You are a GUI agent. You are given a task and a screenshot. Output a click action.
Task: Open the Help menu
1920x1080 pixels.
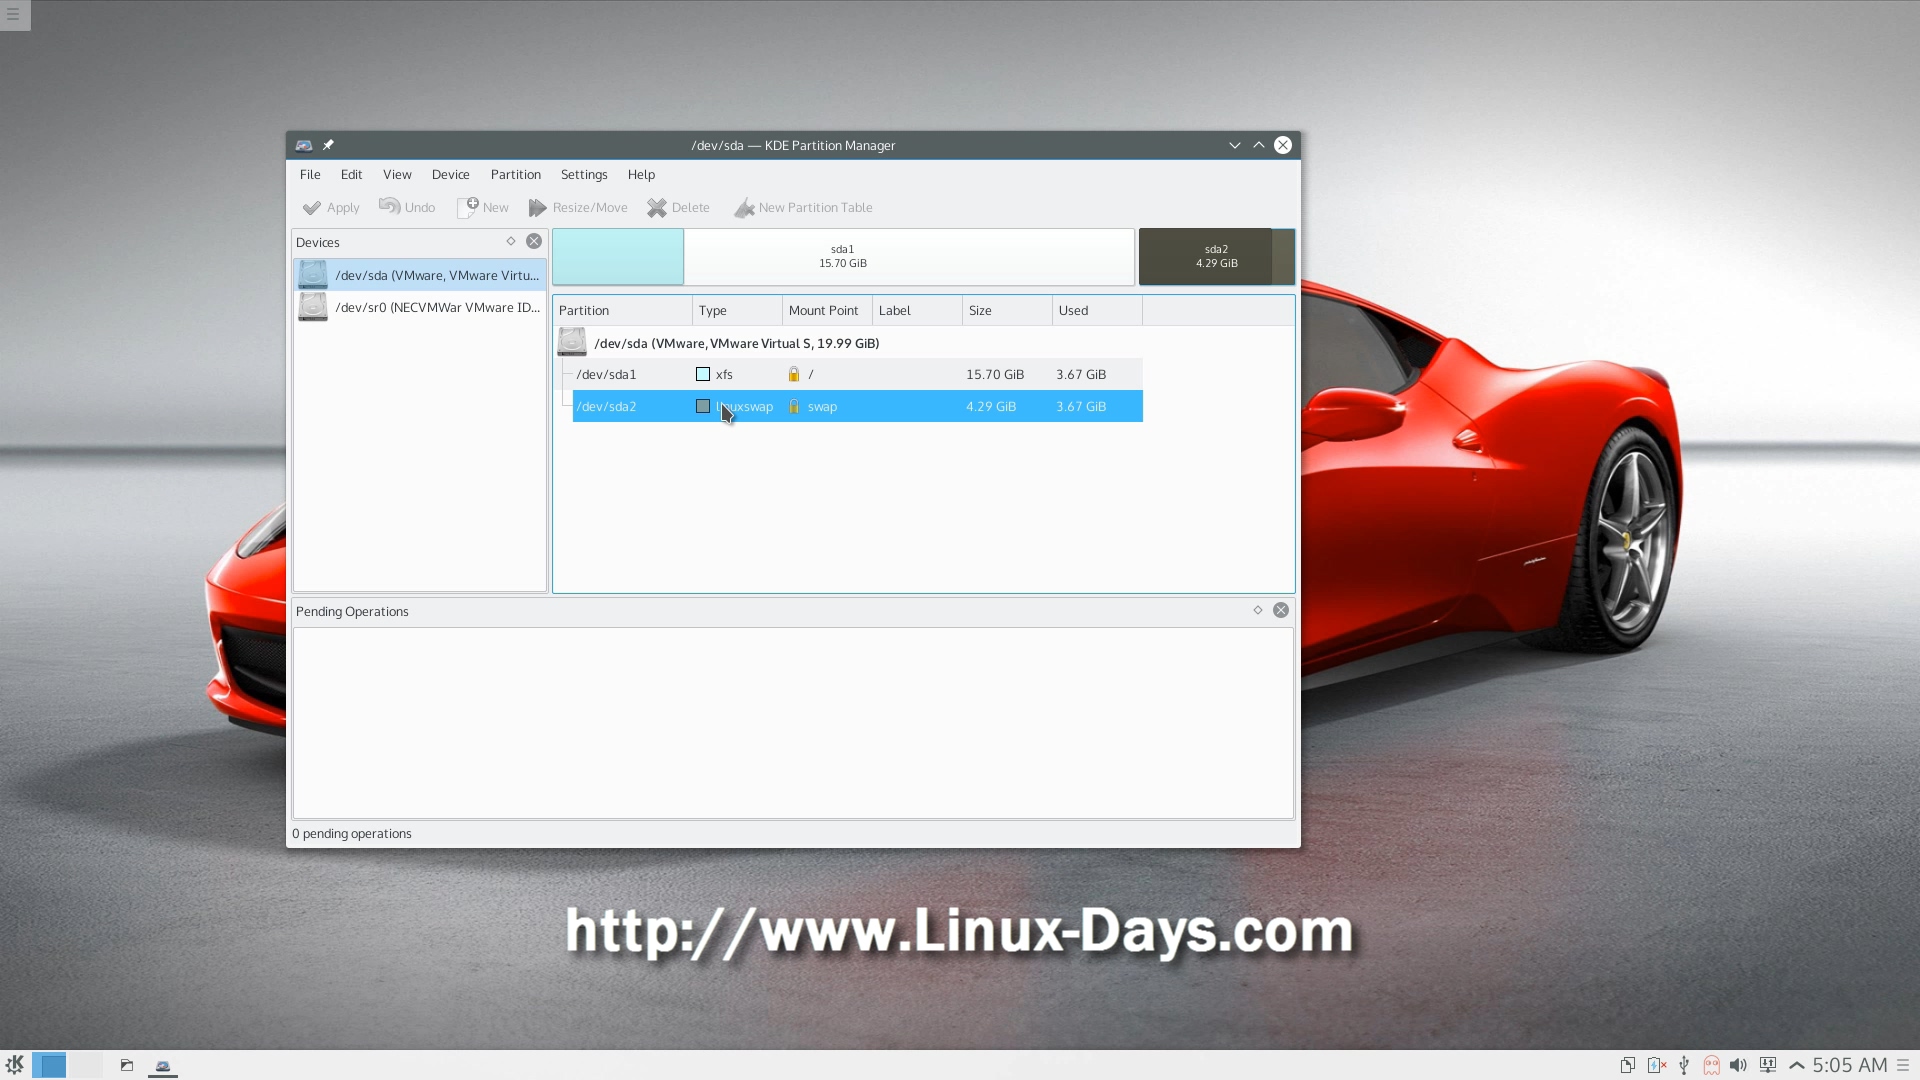(641, 174)
